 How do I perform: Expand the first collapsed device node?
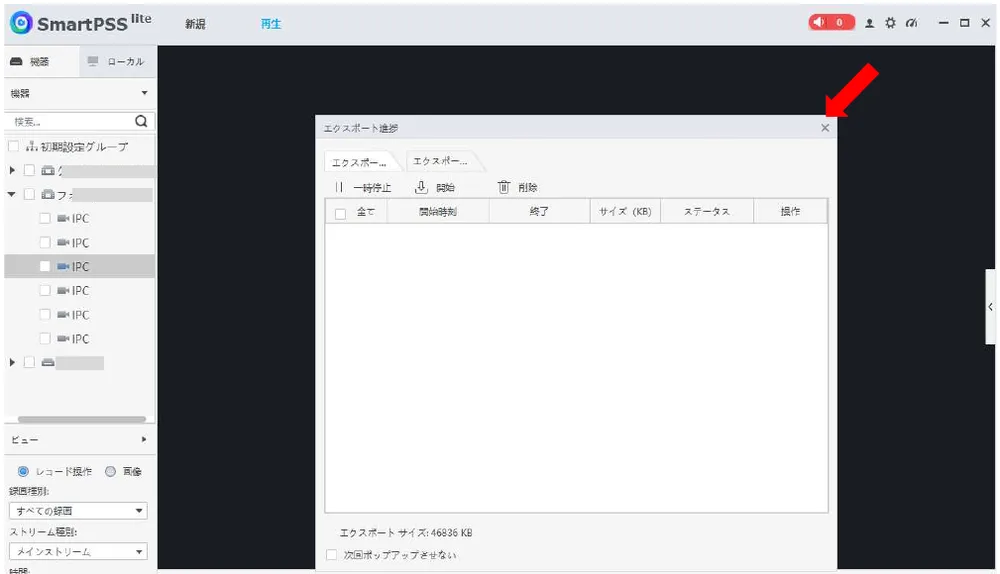[x=12, y=170]
